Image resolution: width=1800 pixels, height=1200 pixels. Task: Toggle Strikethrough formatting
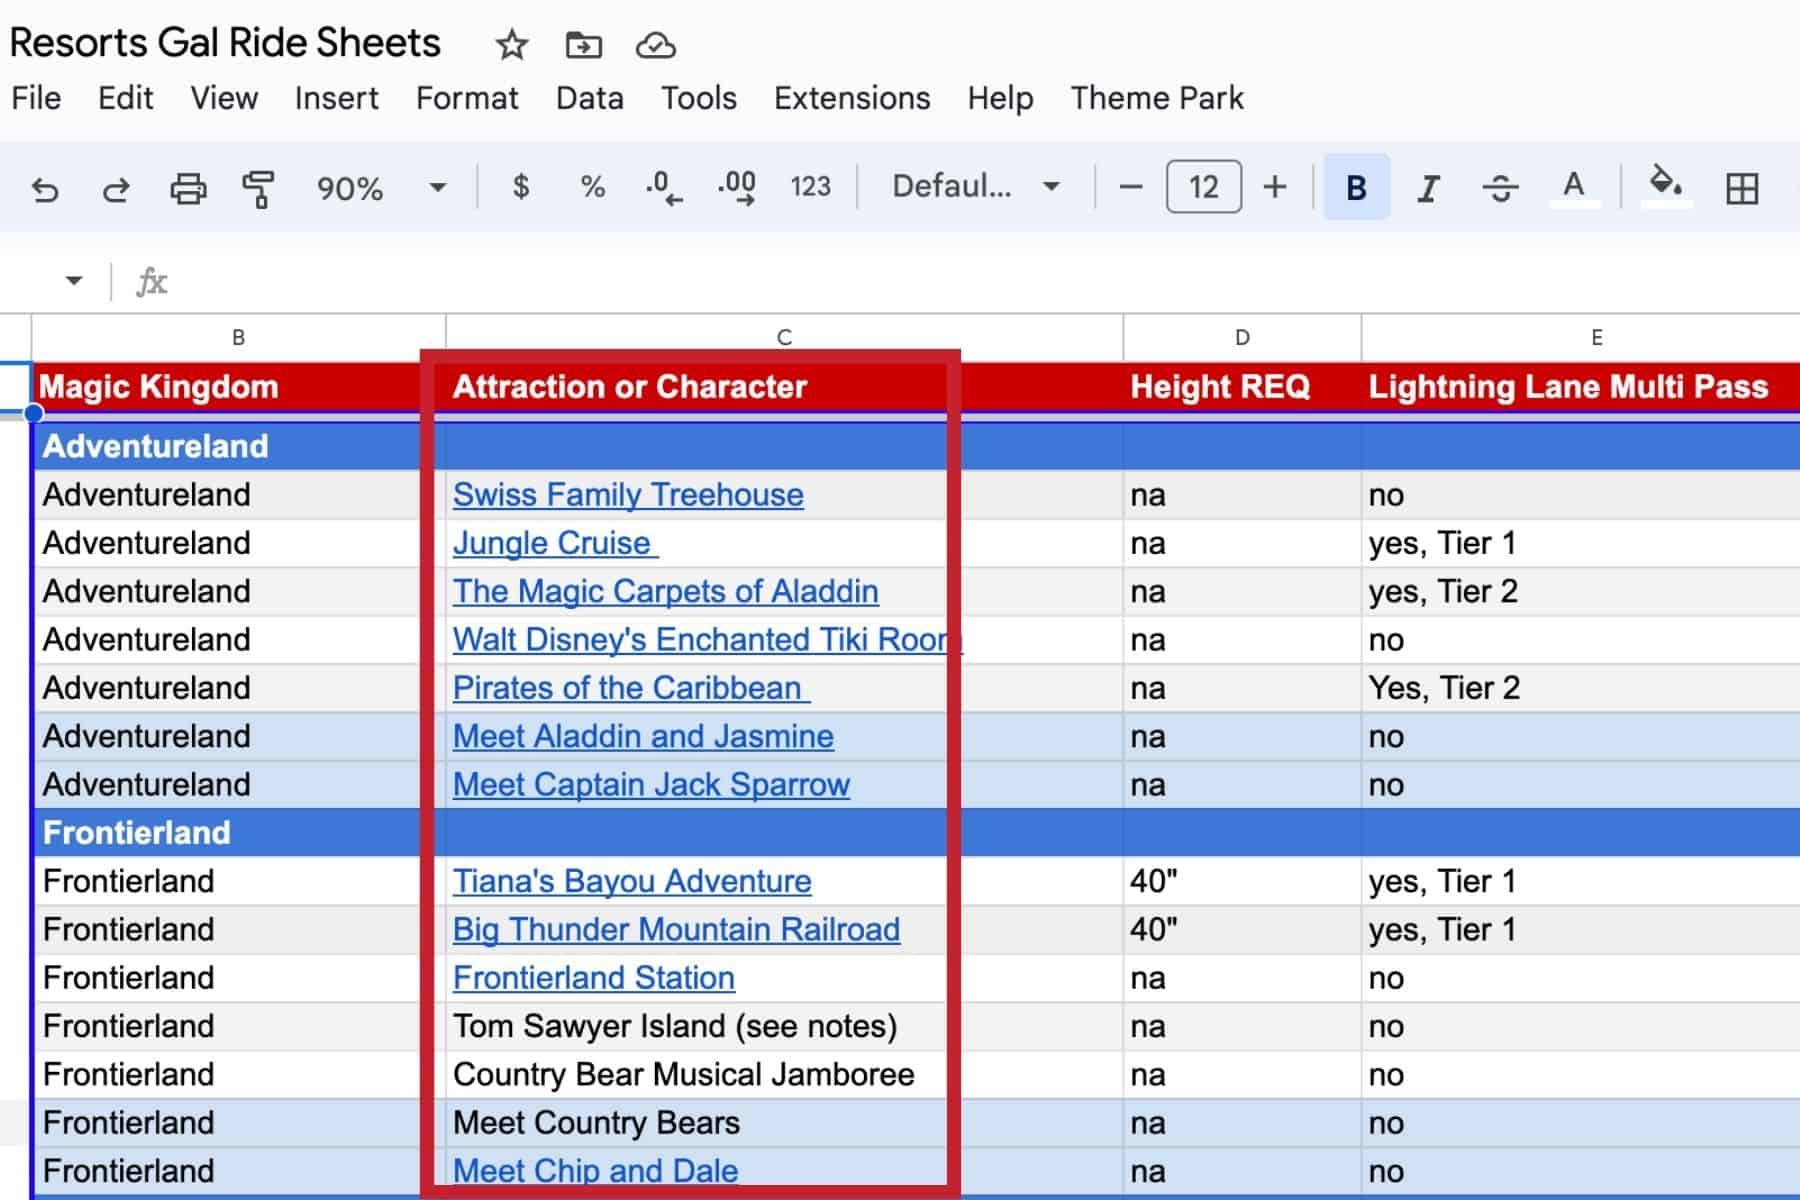tap(1501, 188)
